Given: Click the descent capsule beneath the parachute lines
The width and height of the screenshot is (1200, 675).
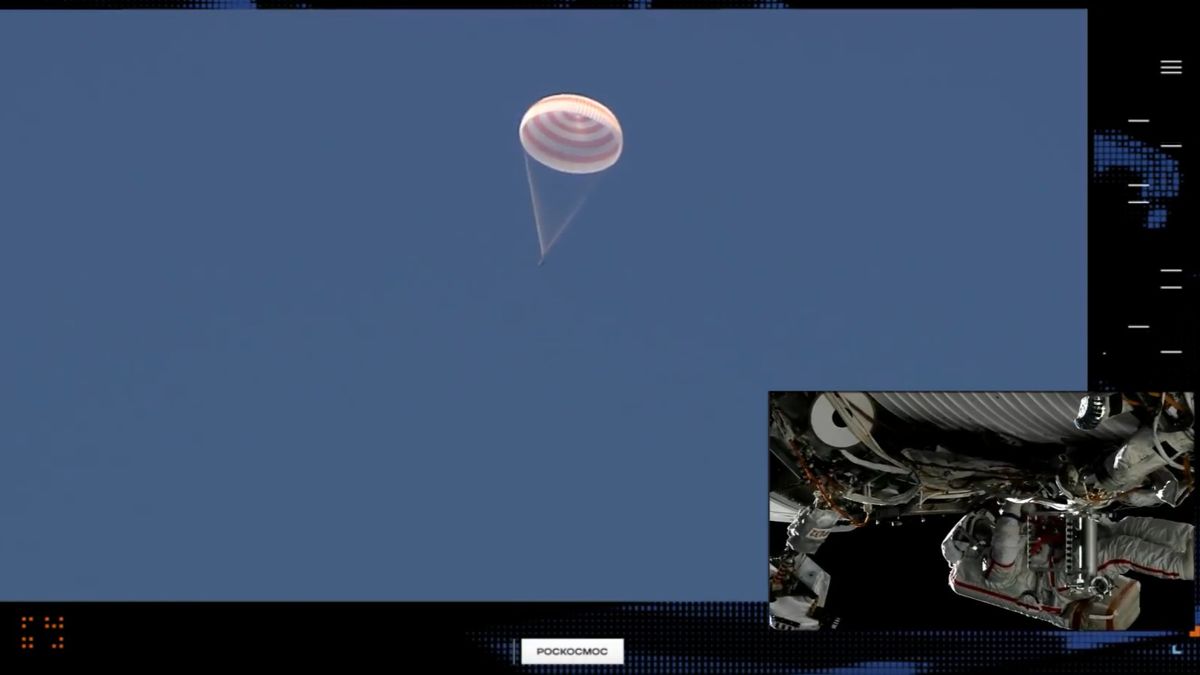Looking at the screenshot, I should point(541,261).
